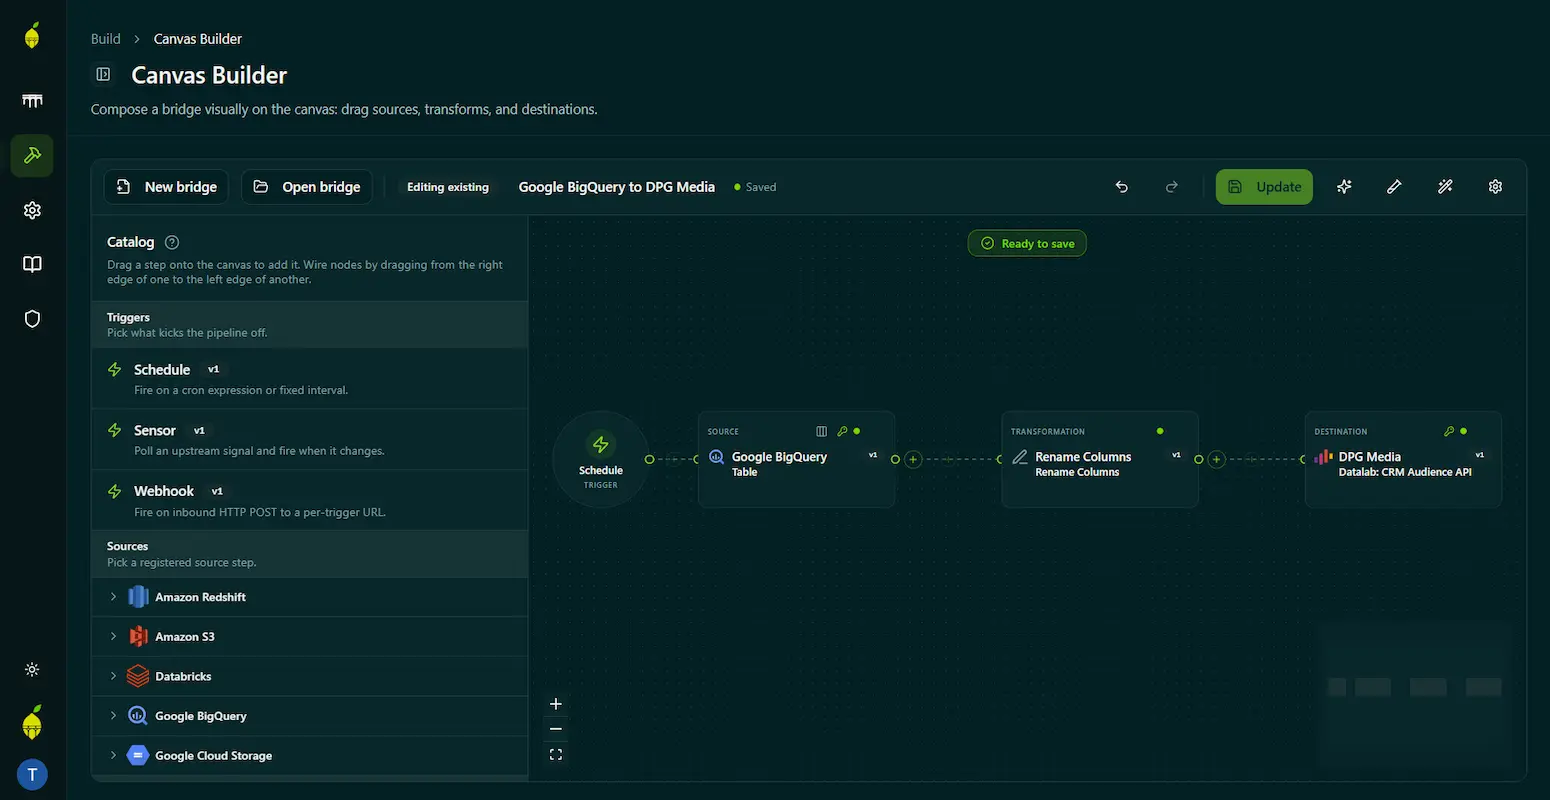Select the Rename Columns transformation node
Image resolution: width=1550 pixels, height=800 pixels.
click(x=1100, y=459)
